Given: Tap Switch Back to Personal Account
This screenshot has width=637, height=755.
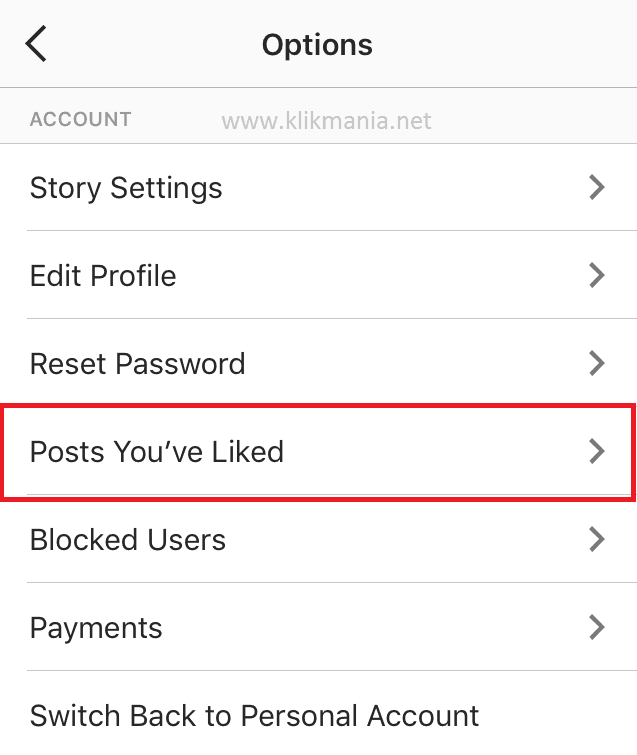Looking at the screenshot, I should click(255, 716).
